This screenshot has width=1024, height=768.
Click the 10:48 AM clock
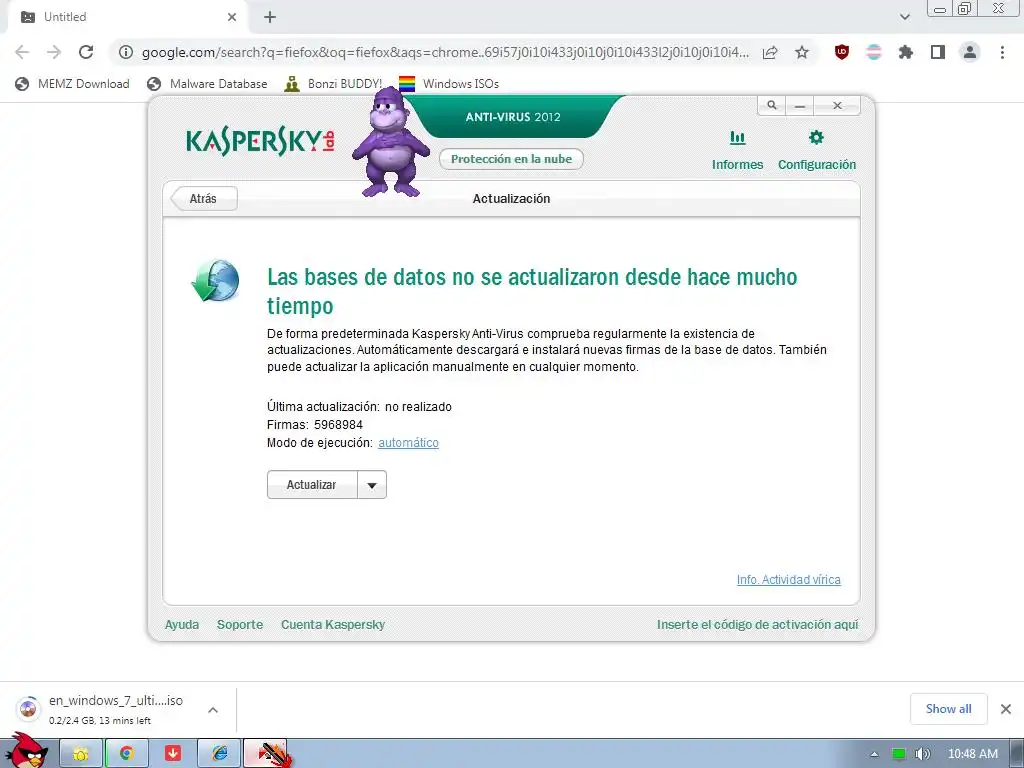(972, 754)
